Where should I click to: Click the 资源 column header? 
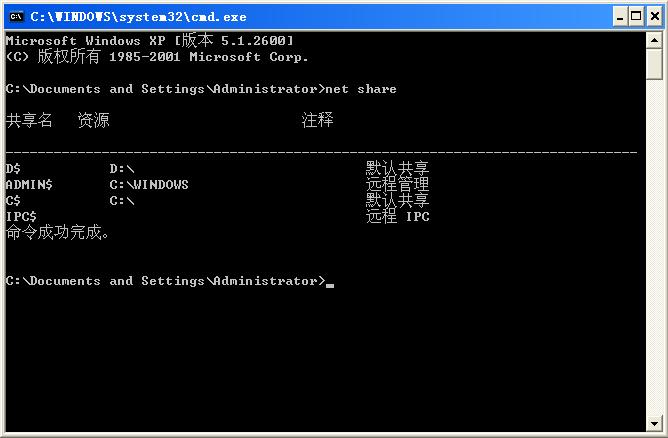(93, 120)
